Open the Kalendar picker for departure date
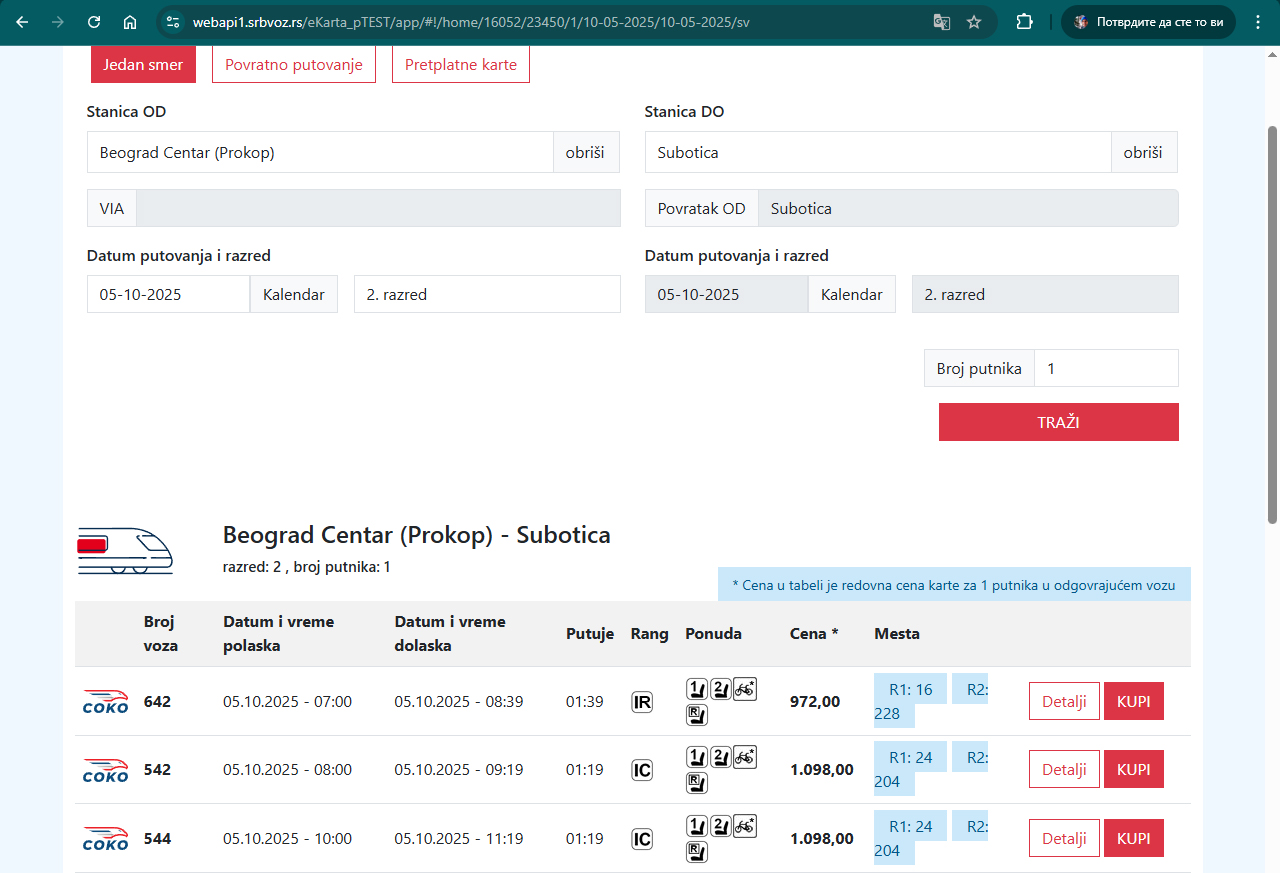The image size is (1280, 873). tap(293, 294)
